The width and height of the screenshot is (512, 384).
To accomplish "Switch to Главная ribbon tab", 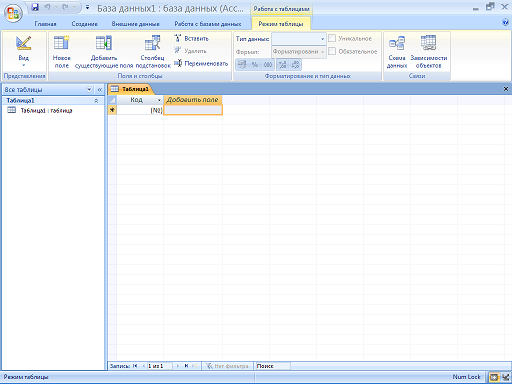I will coord(46,24).
